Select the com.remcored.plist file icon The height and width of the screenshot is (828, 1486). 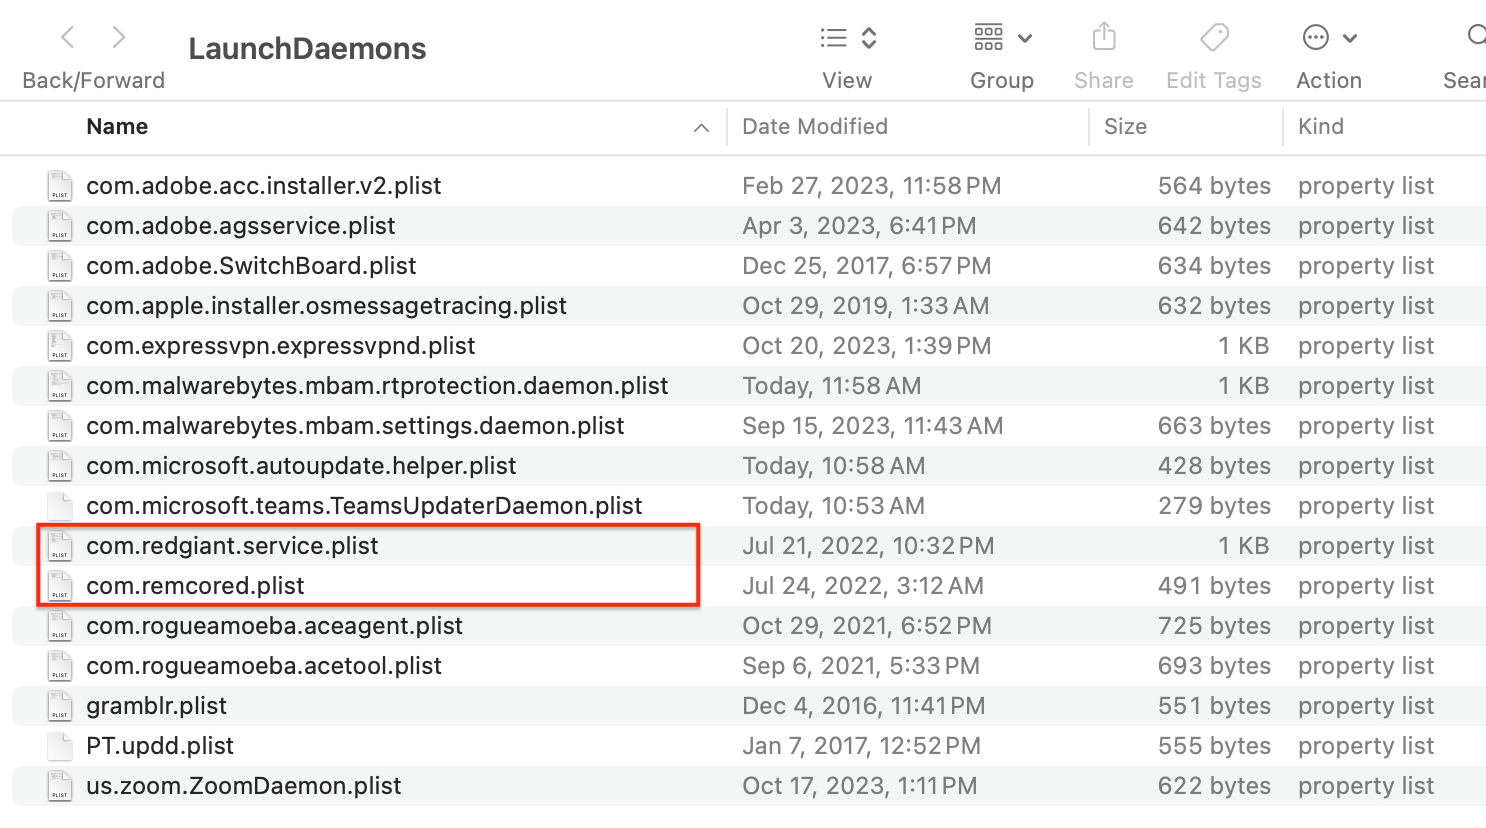60,586
